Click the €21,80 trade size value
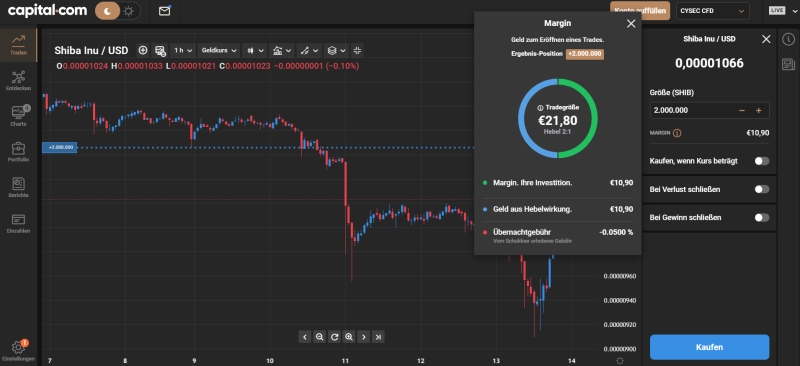This screenshot has height=366, width=800. click(558, 120)
